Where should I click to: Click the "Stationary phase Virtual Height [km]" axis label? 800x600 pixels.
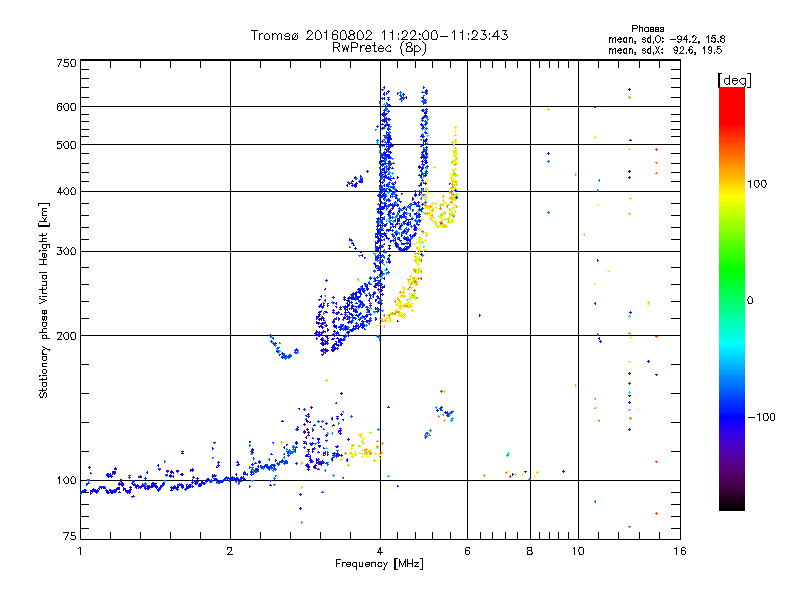click(x=43, y=300)
